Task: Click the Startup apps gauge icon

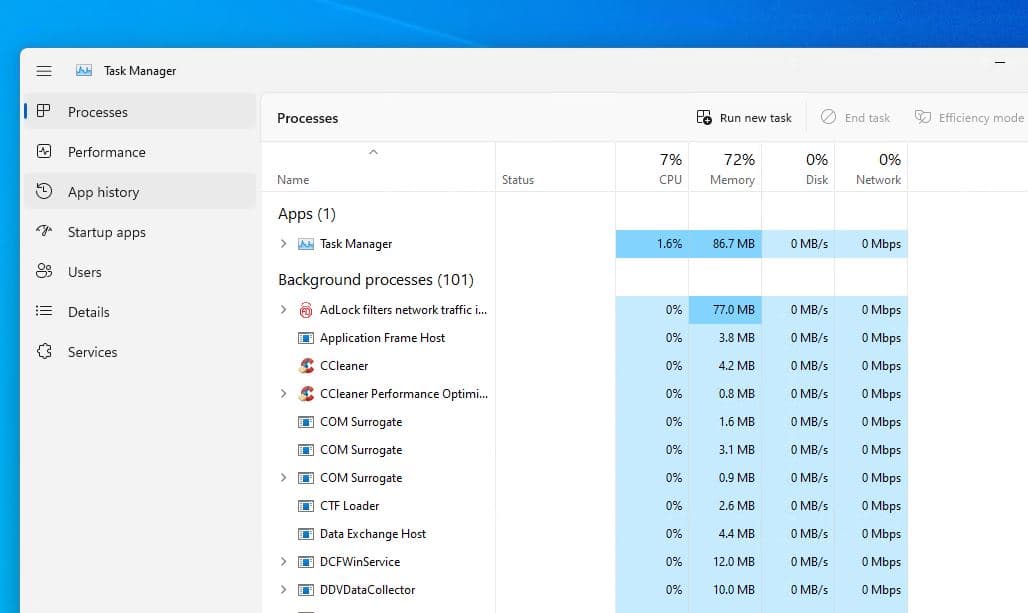Action: (44, 231)
